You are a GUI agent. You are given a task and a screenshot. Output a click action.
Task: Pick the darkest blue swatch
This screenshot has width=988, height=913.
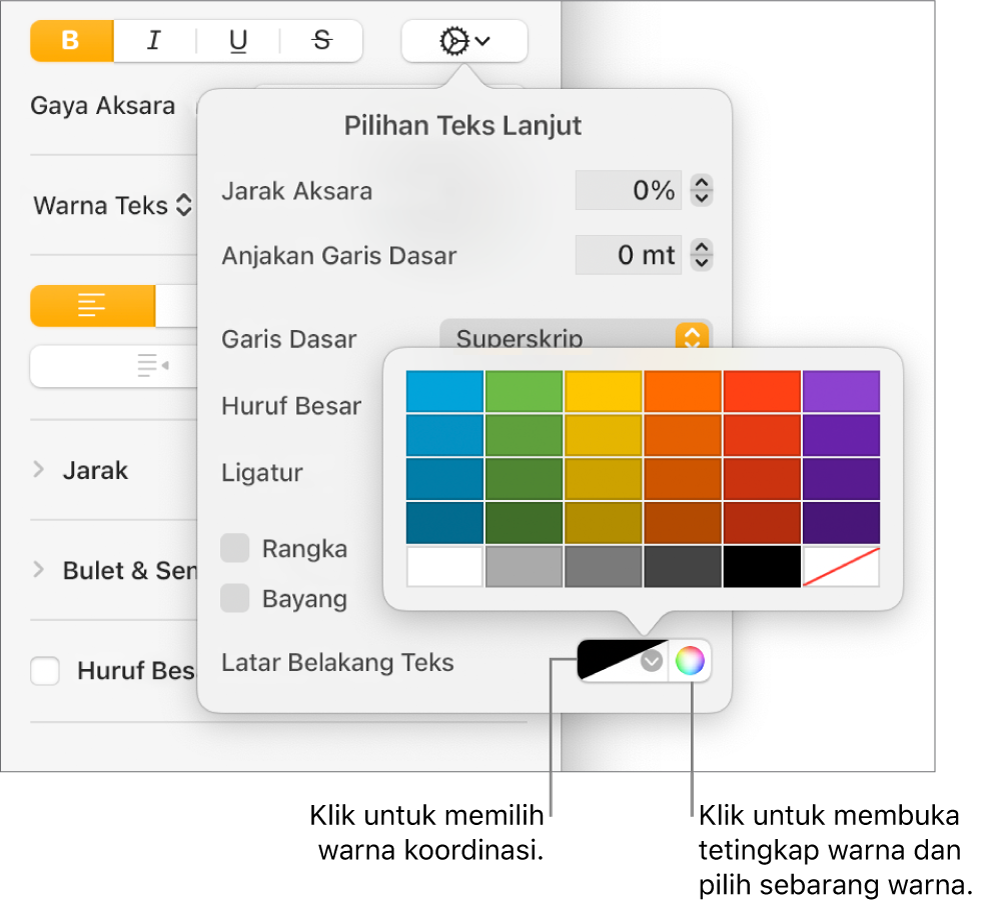click(x=445, y=523)
